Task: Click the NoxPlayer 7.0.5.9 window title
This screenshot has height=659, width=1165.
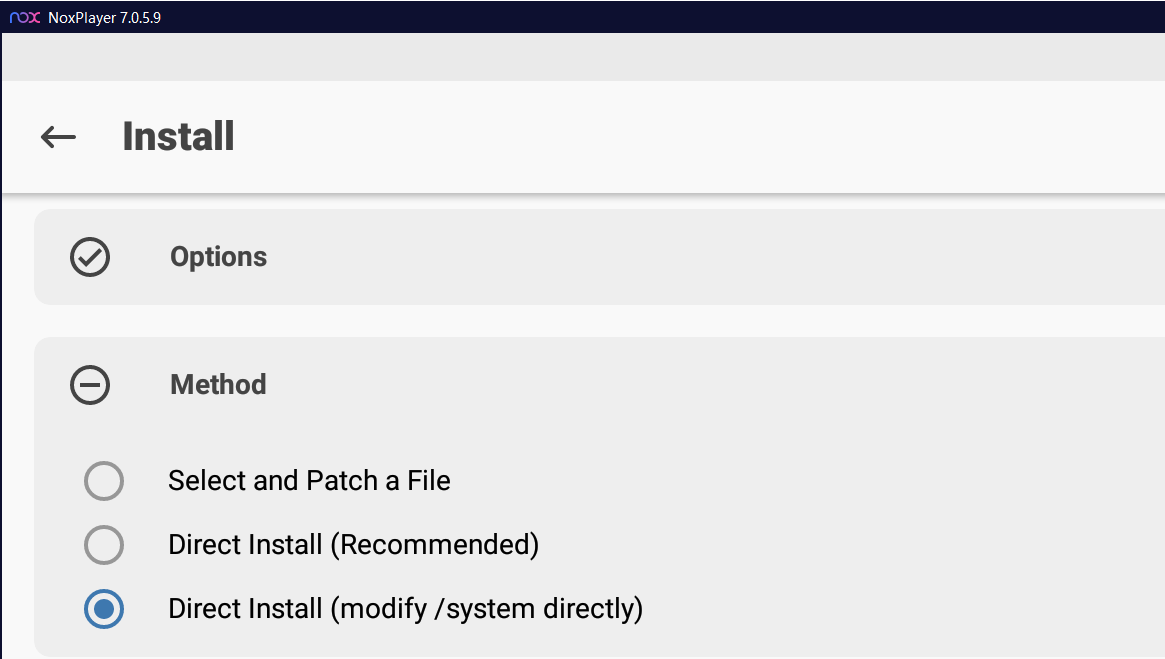Action: 105,17
